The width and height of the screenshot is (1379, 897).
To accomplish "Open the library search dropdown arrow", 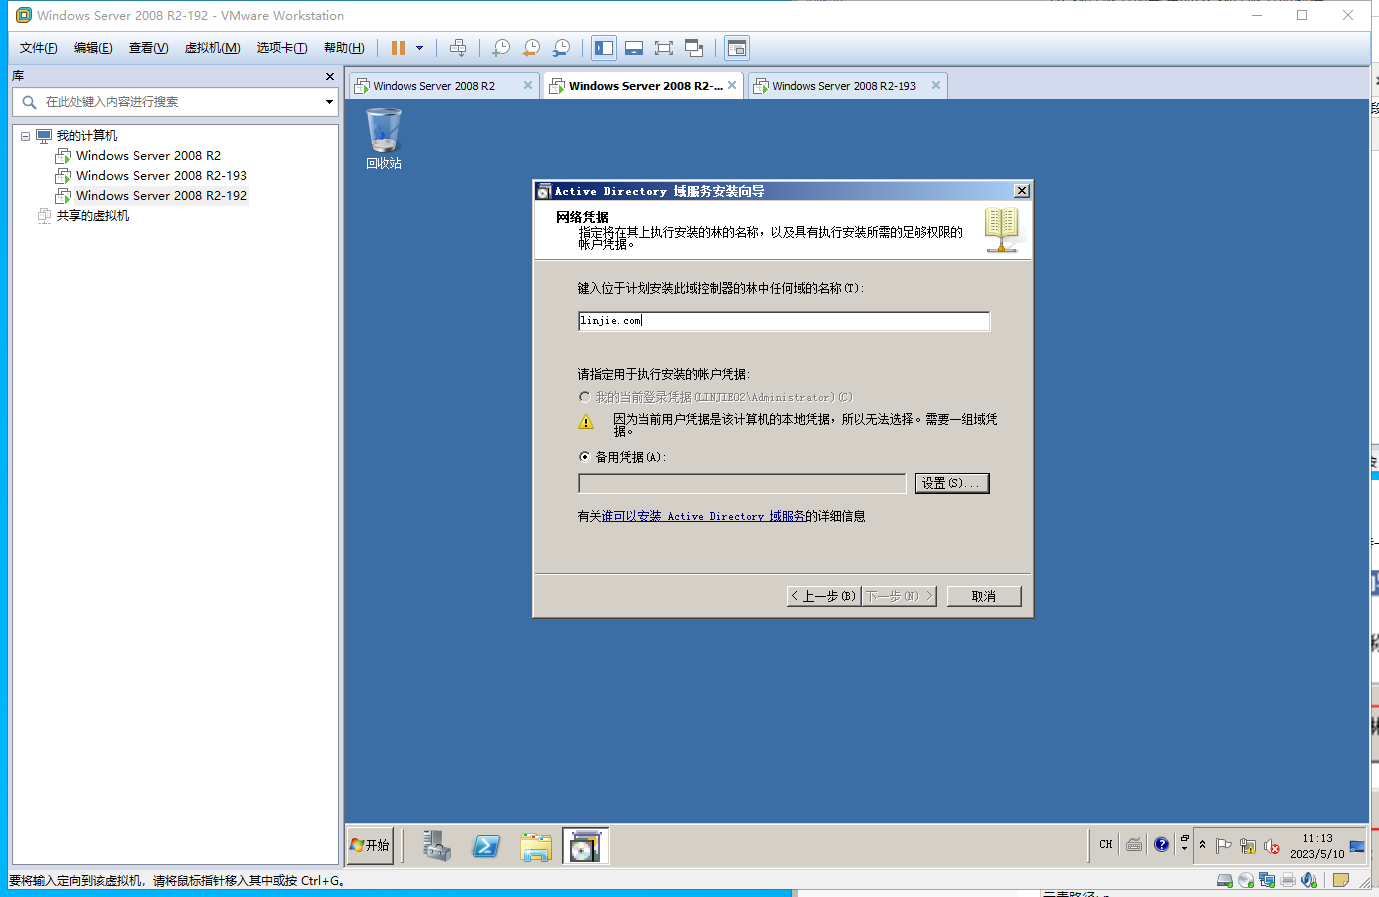I will click(x=329, y=102).
